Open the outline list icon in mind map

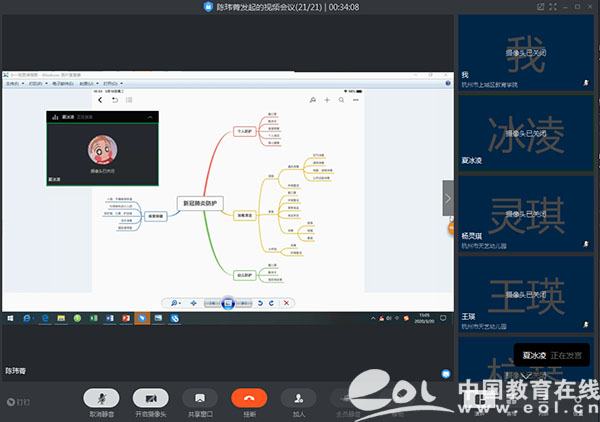pos(131,100)
